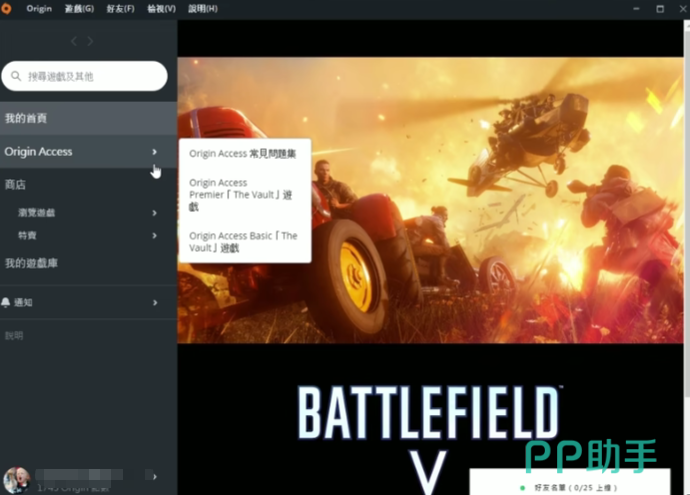Image resolution: width=690 pixels, height=495 pixels.
Task: Go to 我的遊戲庫
Action: [31, 263]
